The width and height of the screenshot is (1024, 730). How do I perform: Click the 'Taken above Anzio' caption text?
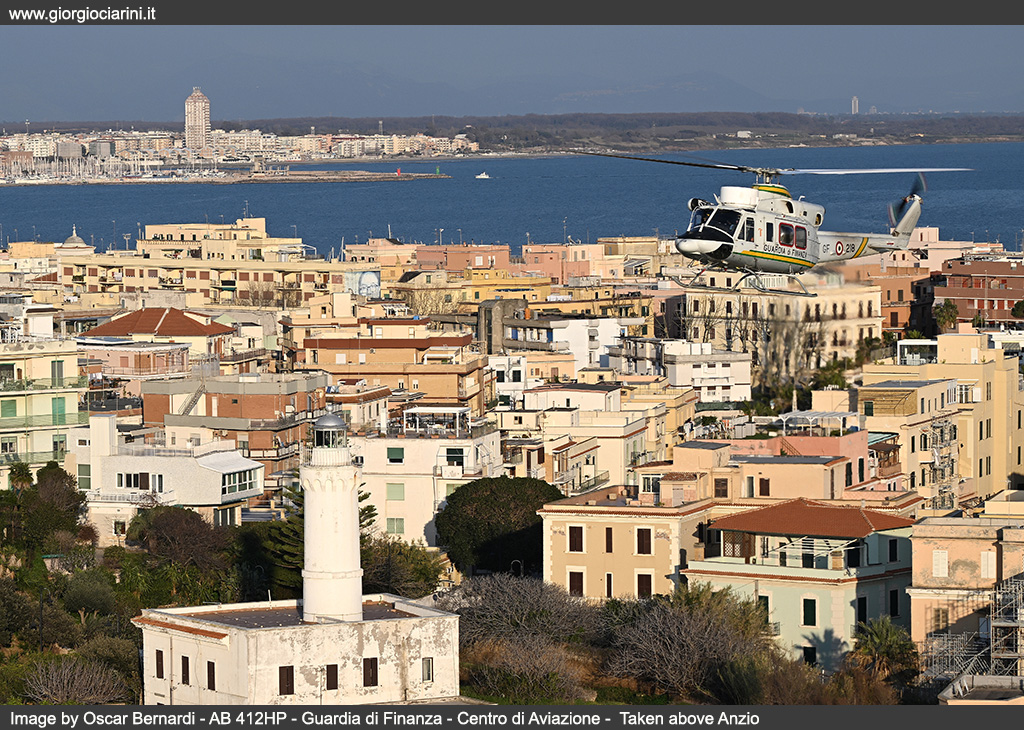click(689, 719)
